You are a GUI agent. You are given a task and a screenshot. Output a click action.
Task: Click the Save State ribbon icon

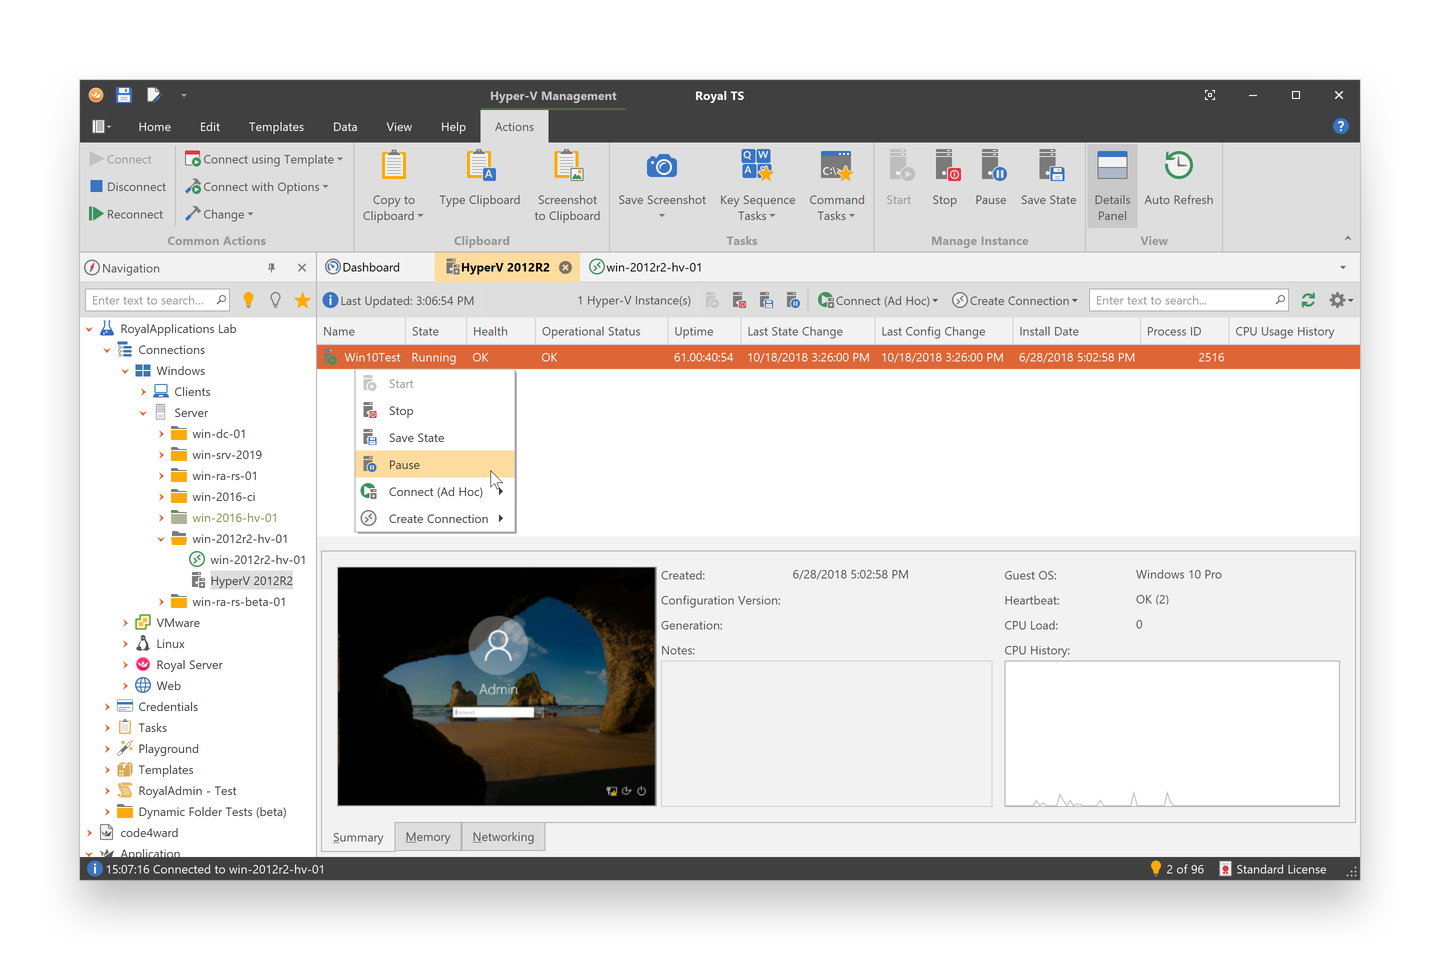coord(1048,167)
